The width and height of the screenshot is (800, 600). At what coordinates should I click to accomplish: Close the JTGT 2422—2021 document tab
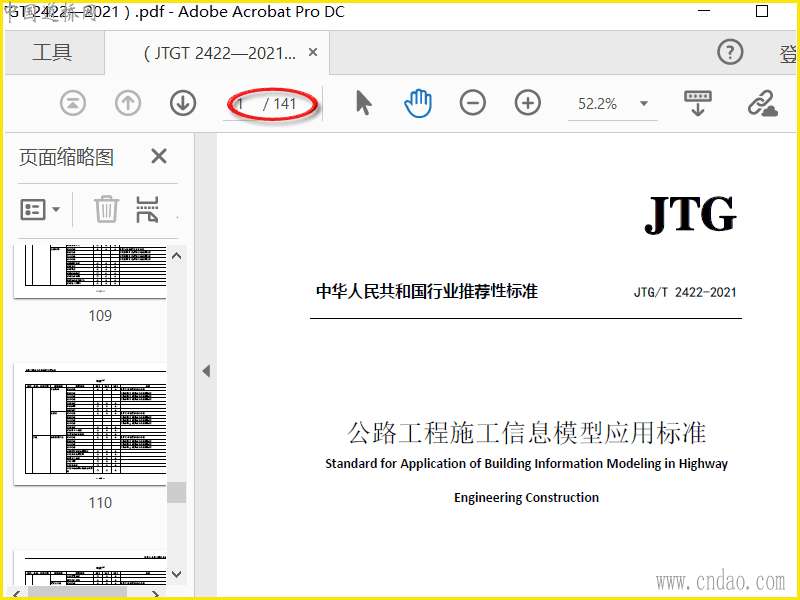(x=313, y=52)
